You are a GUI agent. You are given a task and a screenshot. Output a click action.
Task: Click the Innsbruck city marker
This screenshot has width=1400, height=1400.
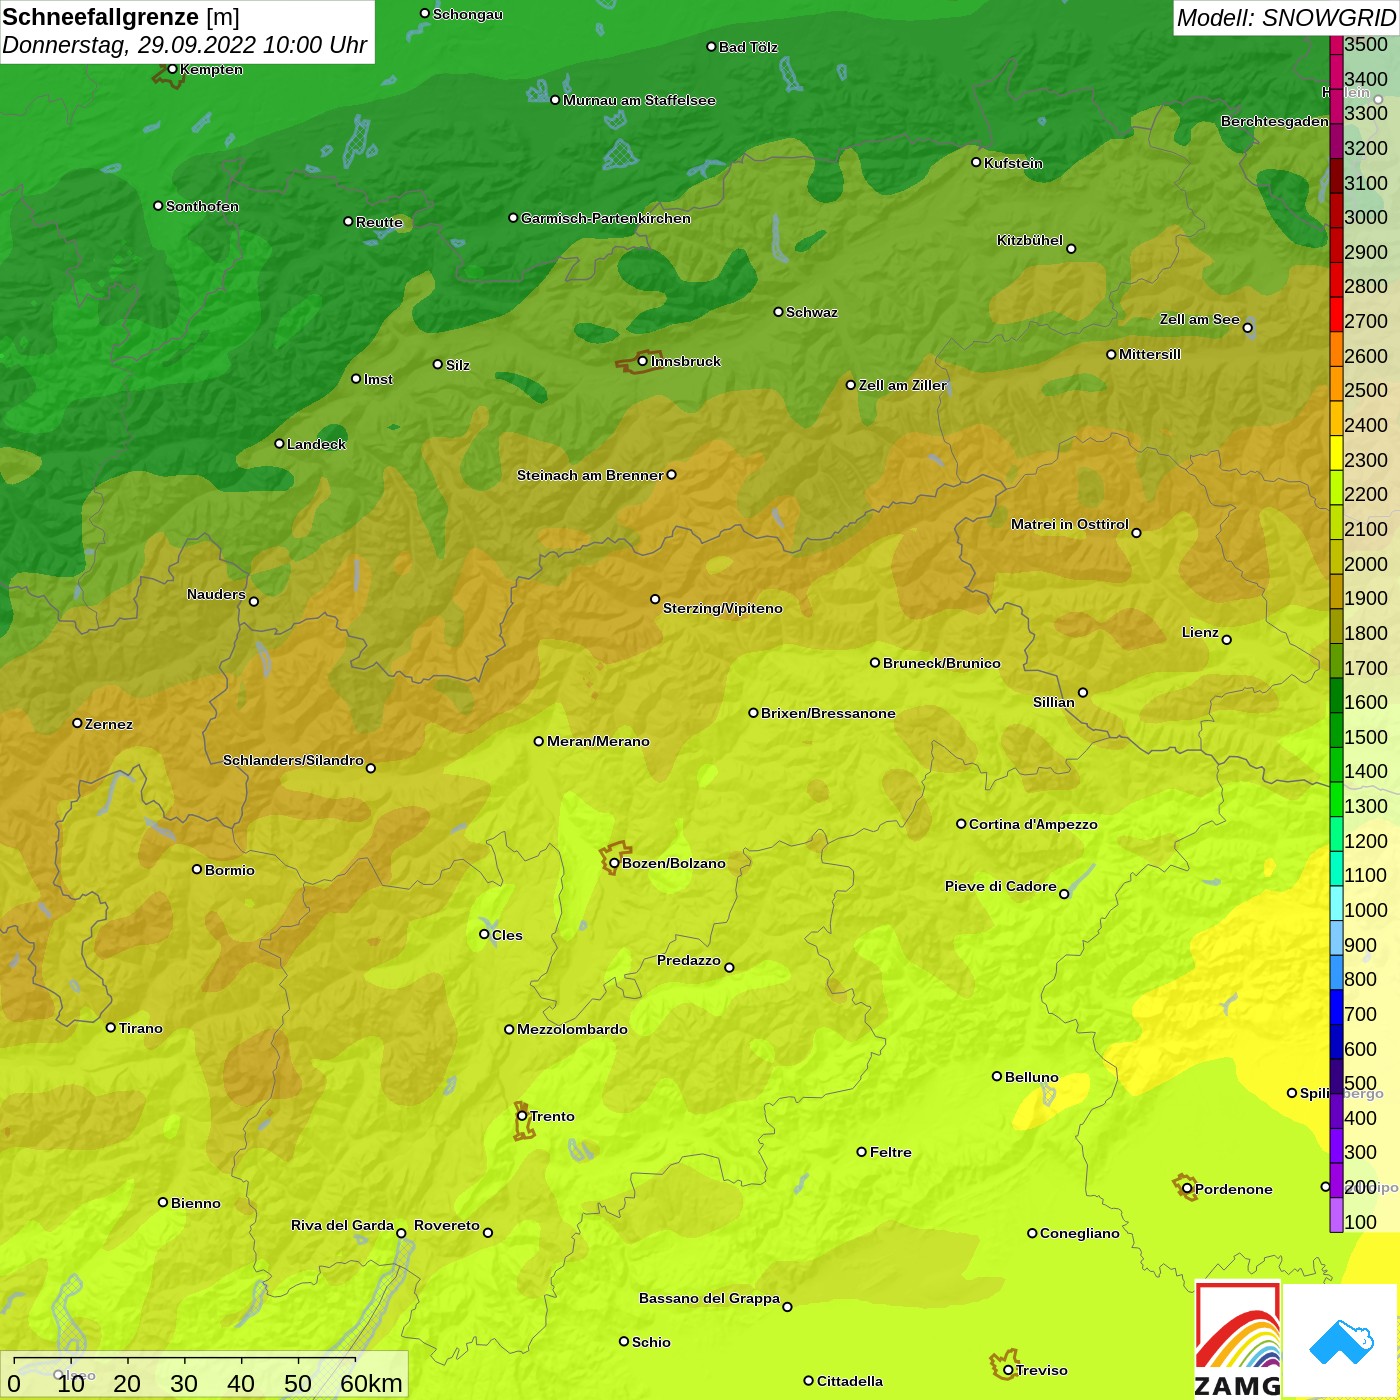642,361
